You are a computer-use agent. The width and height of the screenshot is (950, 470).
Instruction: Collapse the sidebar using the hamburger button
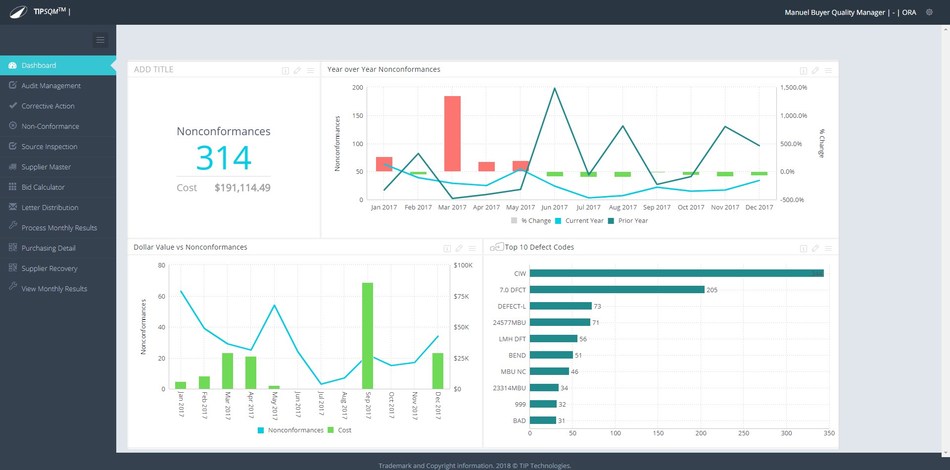click(100, 40)
